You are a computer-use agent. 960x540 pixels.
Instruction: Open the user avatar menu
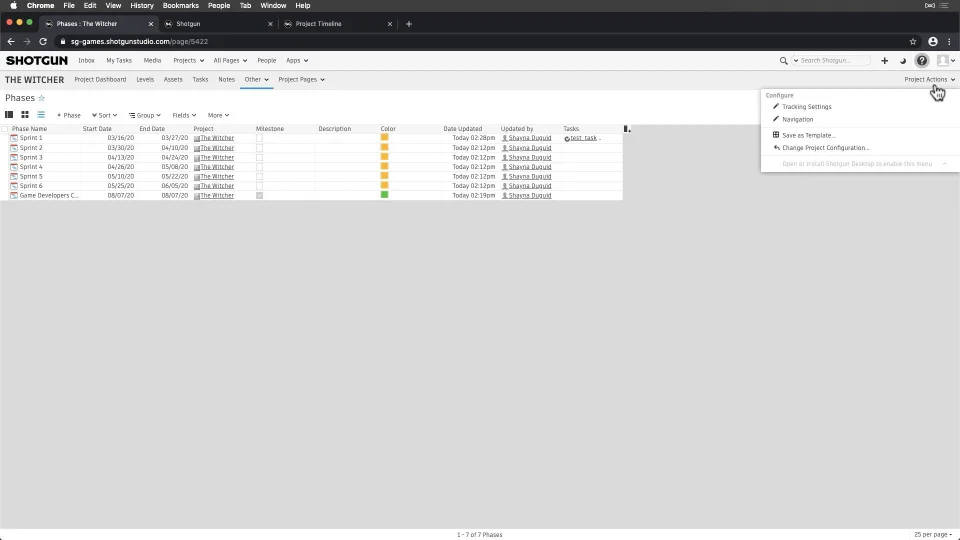click(945, 61)
